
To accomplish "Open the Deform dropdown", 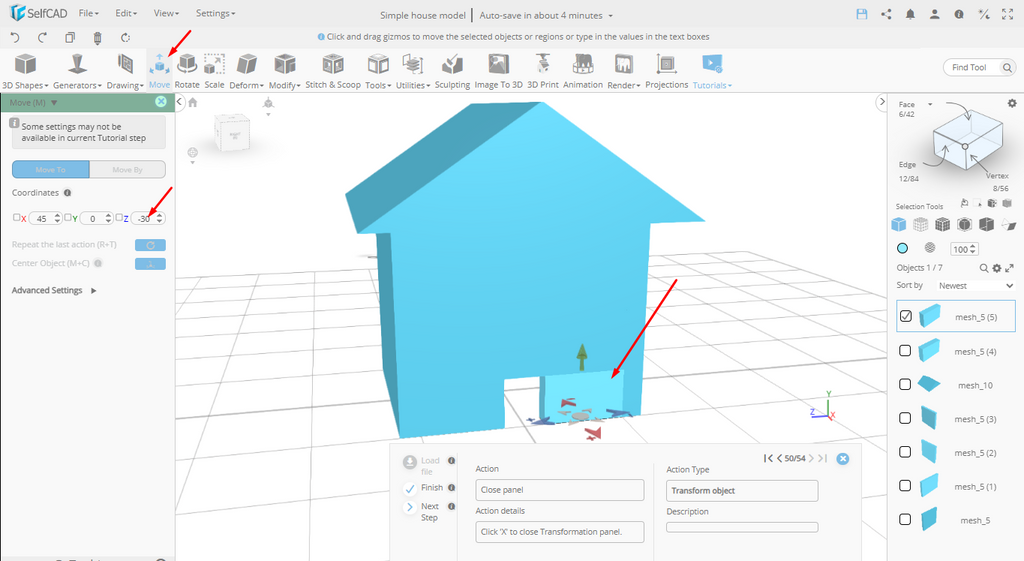I will [x=246, y=71].
